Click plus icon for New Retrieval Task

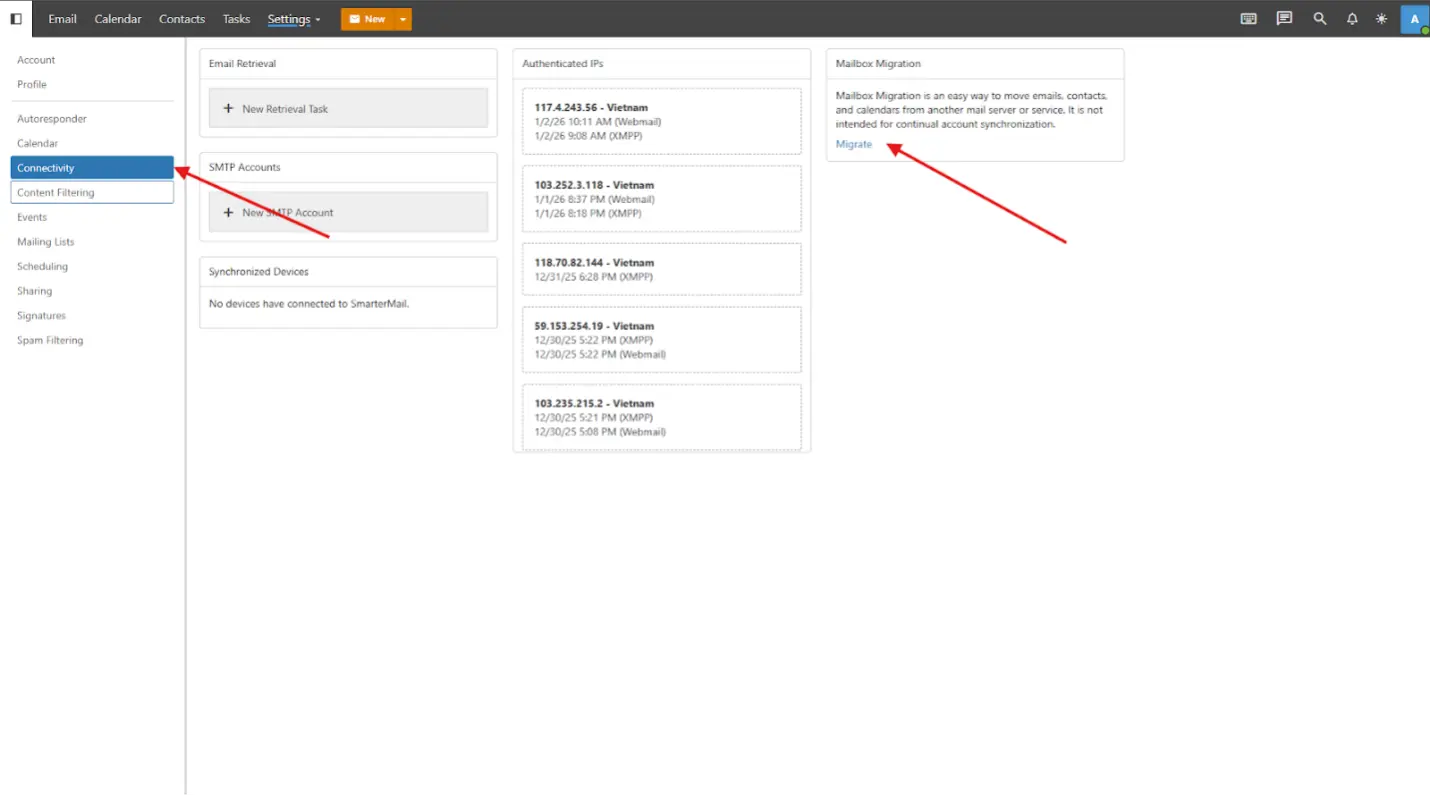point(228,108)
